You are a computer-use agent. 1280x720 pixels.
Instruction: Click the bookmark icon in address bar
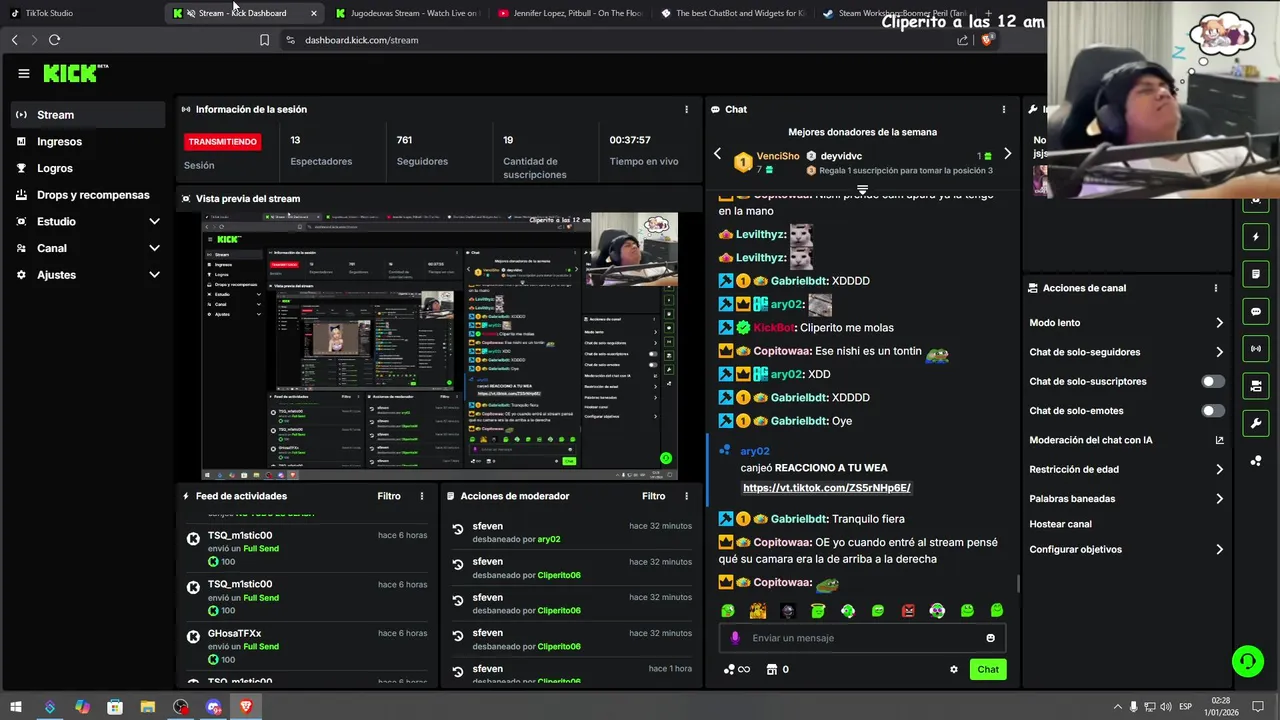click(264, 40)
